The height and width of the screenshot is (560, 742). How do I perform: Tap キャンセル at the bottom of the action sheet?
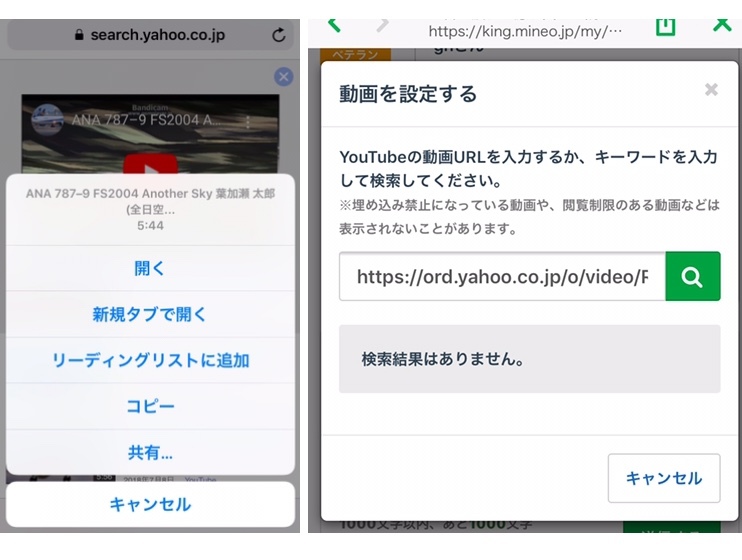pyautogui.click(x=150, y=504)
